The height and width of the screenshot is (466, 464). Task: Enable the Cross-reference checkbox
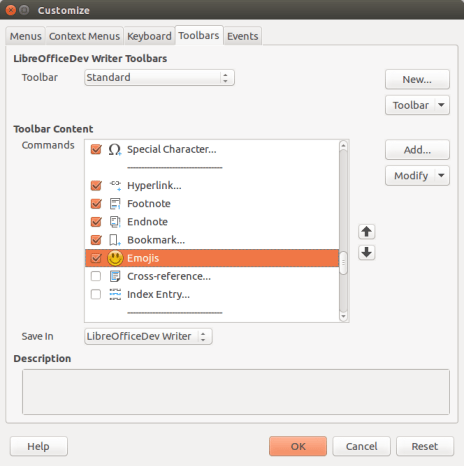(96, 276)
